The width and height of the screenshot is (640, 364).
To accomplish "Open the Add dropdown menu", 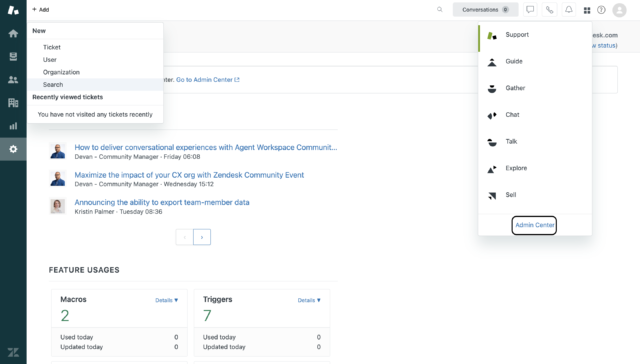I will point(40,9).
